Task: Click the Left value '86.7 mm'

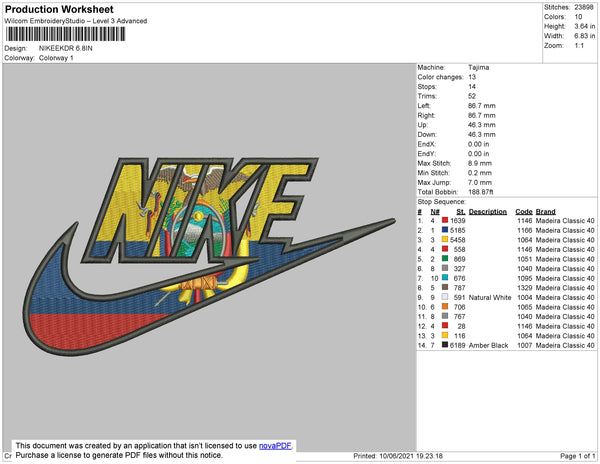Action: [481, 106]
